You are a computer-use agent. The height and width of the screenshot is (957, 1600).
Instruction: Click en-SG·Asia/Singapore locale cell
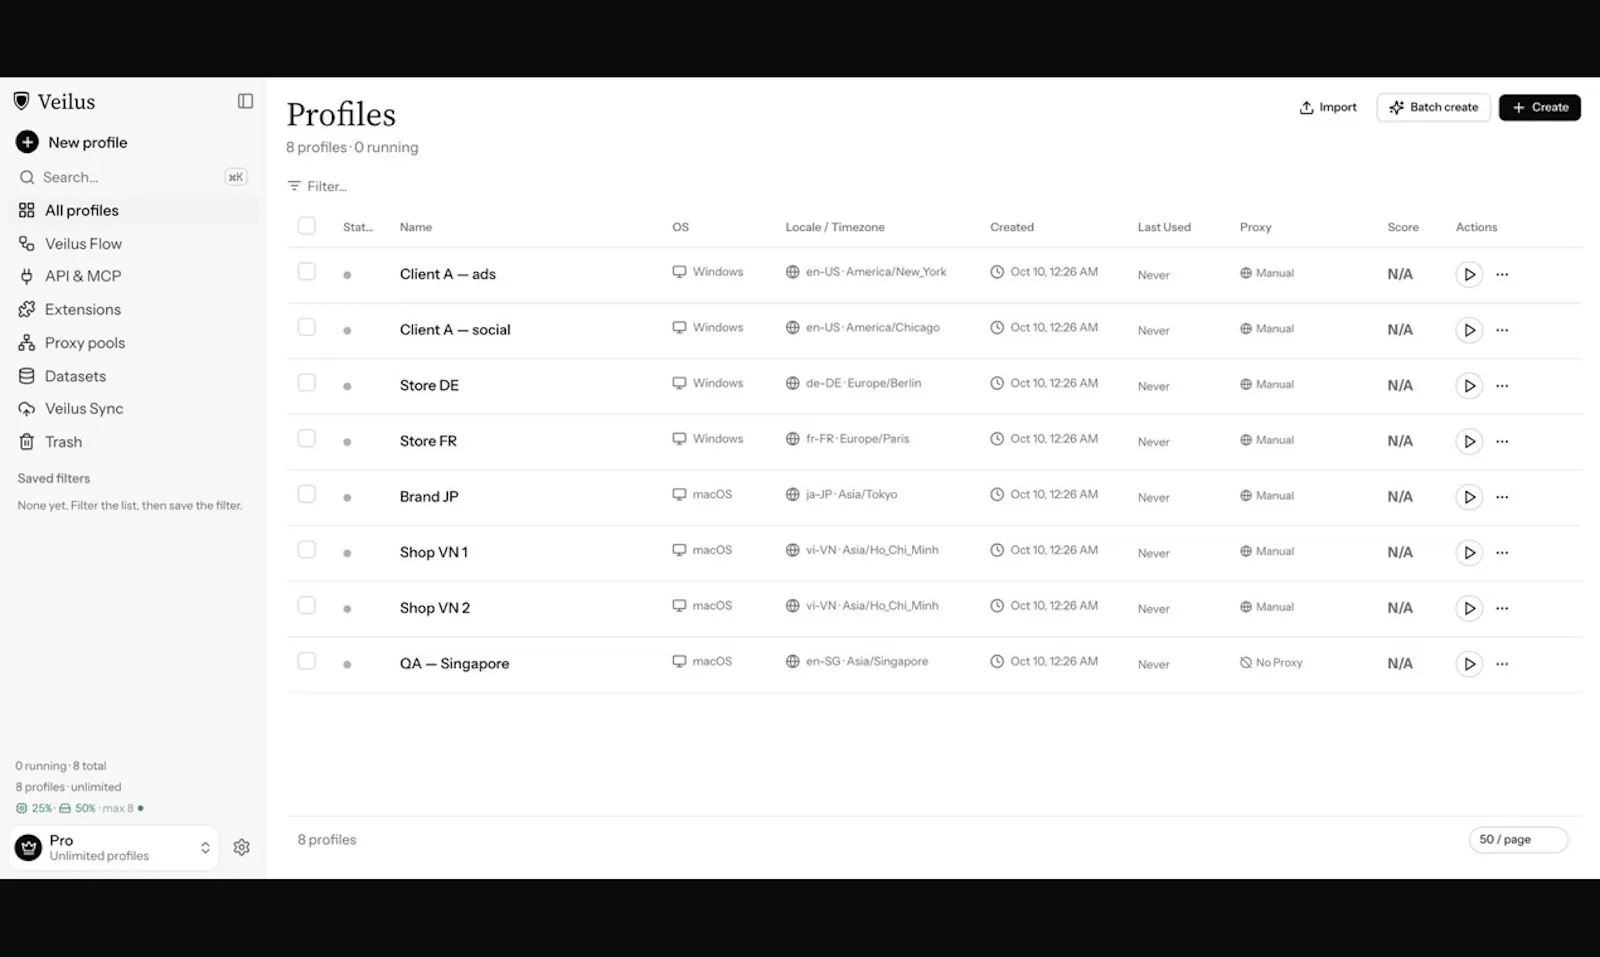857,662
